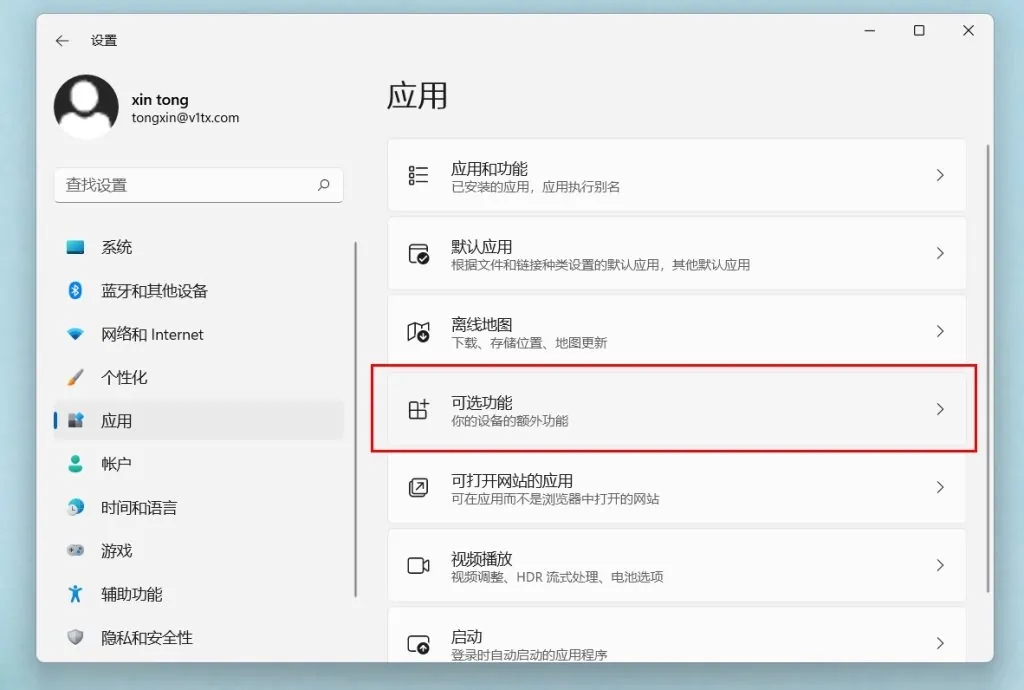Click the 查找设置 search field

click(198, 185)
